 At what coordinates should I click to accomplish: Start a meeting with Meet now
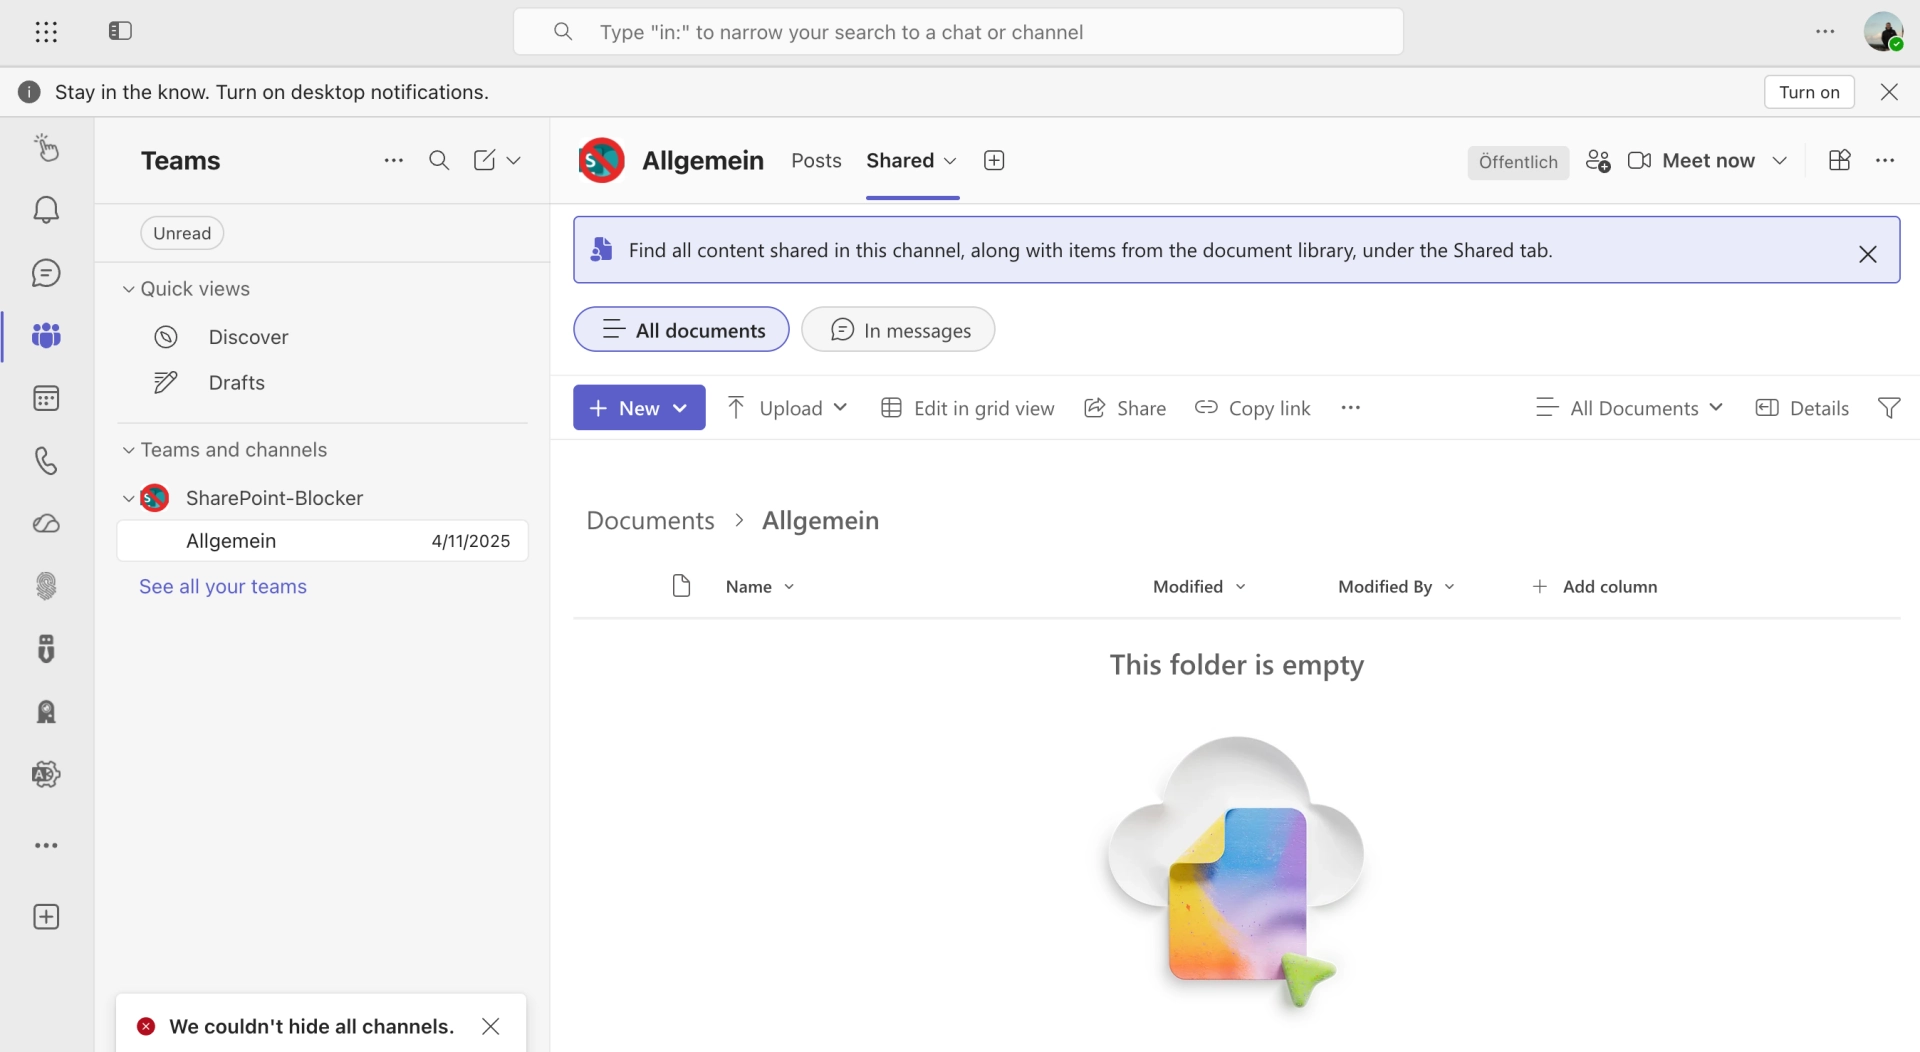(1692, 161)
